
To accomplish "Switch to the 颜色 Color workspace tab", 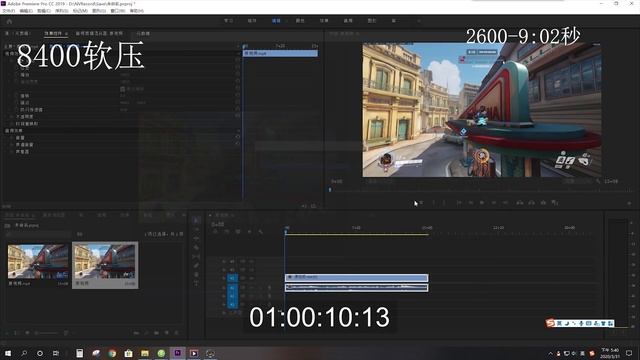I will (x=300, y=21).
